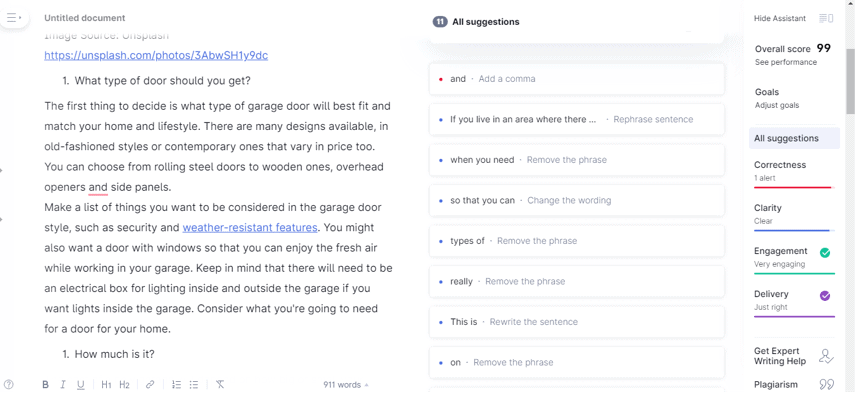Set Heading 2 style
Viewport: 855px width, 398px height.
click(124, 384)
